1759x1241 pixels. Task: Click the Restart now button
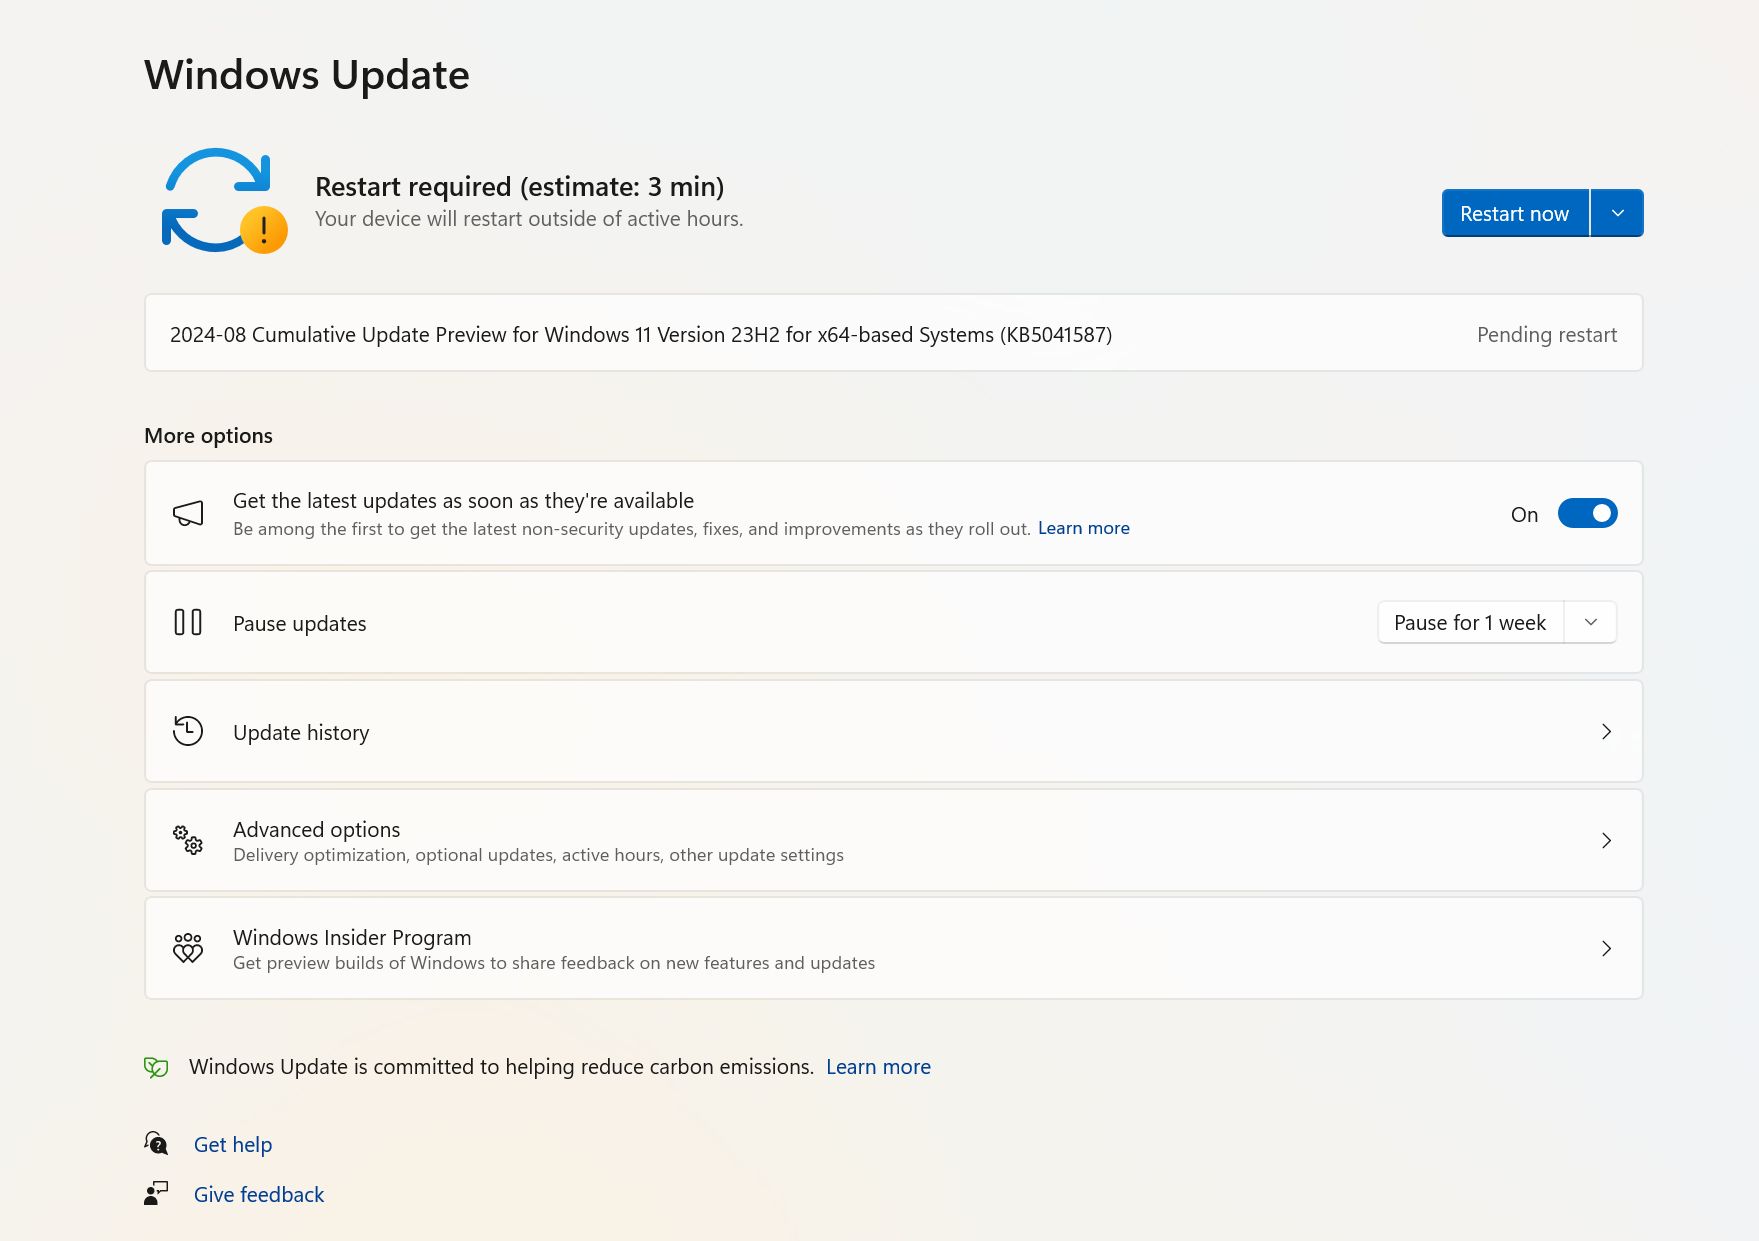(x=1515, y=213)
